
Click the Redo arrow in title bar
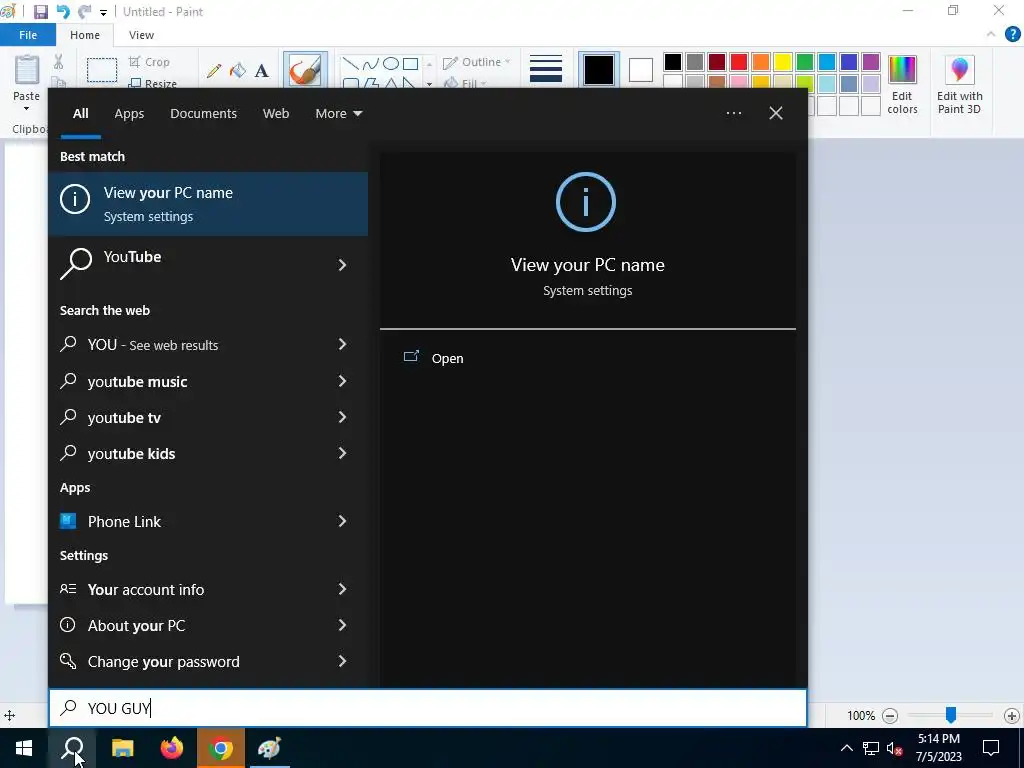pos(84,12)
